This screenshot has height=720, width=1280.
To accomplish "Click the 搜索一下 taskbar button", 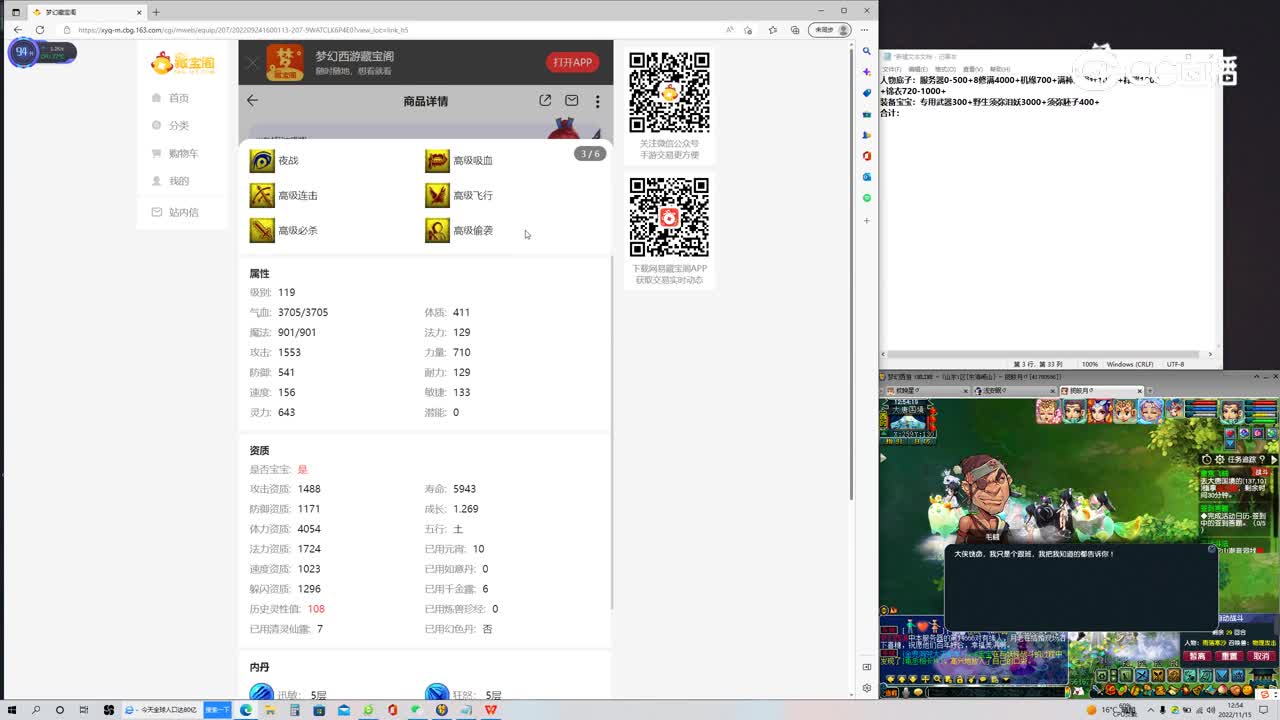I will 217,710.
